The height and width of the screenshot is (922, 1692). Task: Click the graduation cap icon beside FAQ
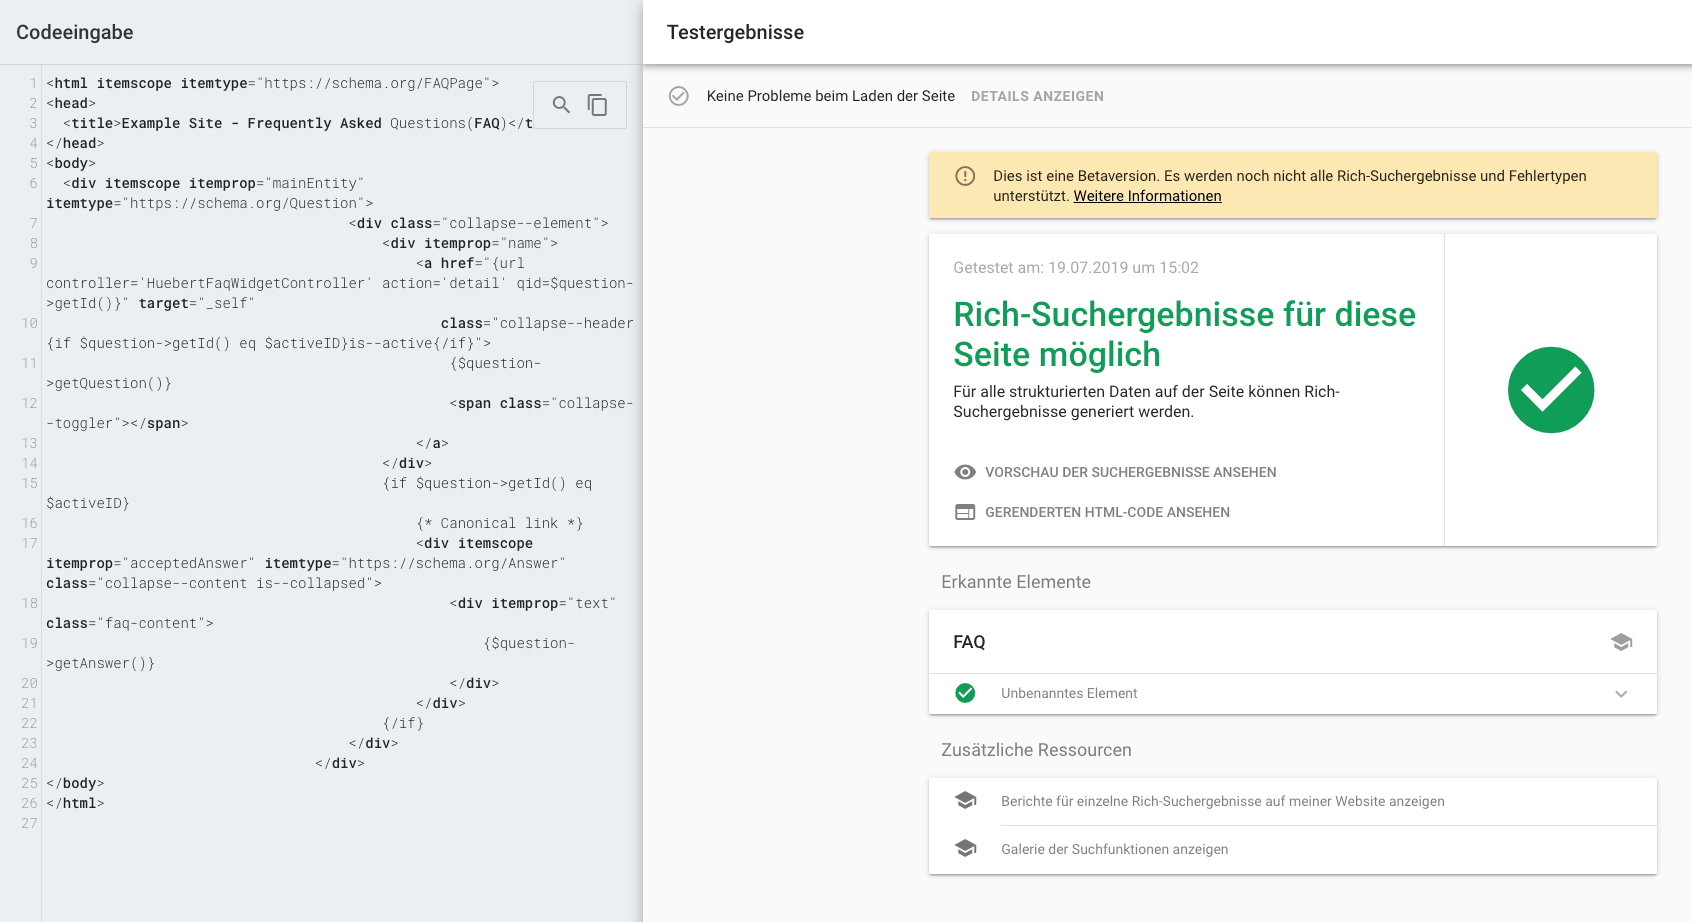[1622, 642]
